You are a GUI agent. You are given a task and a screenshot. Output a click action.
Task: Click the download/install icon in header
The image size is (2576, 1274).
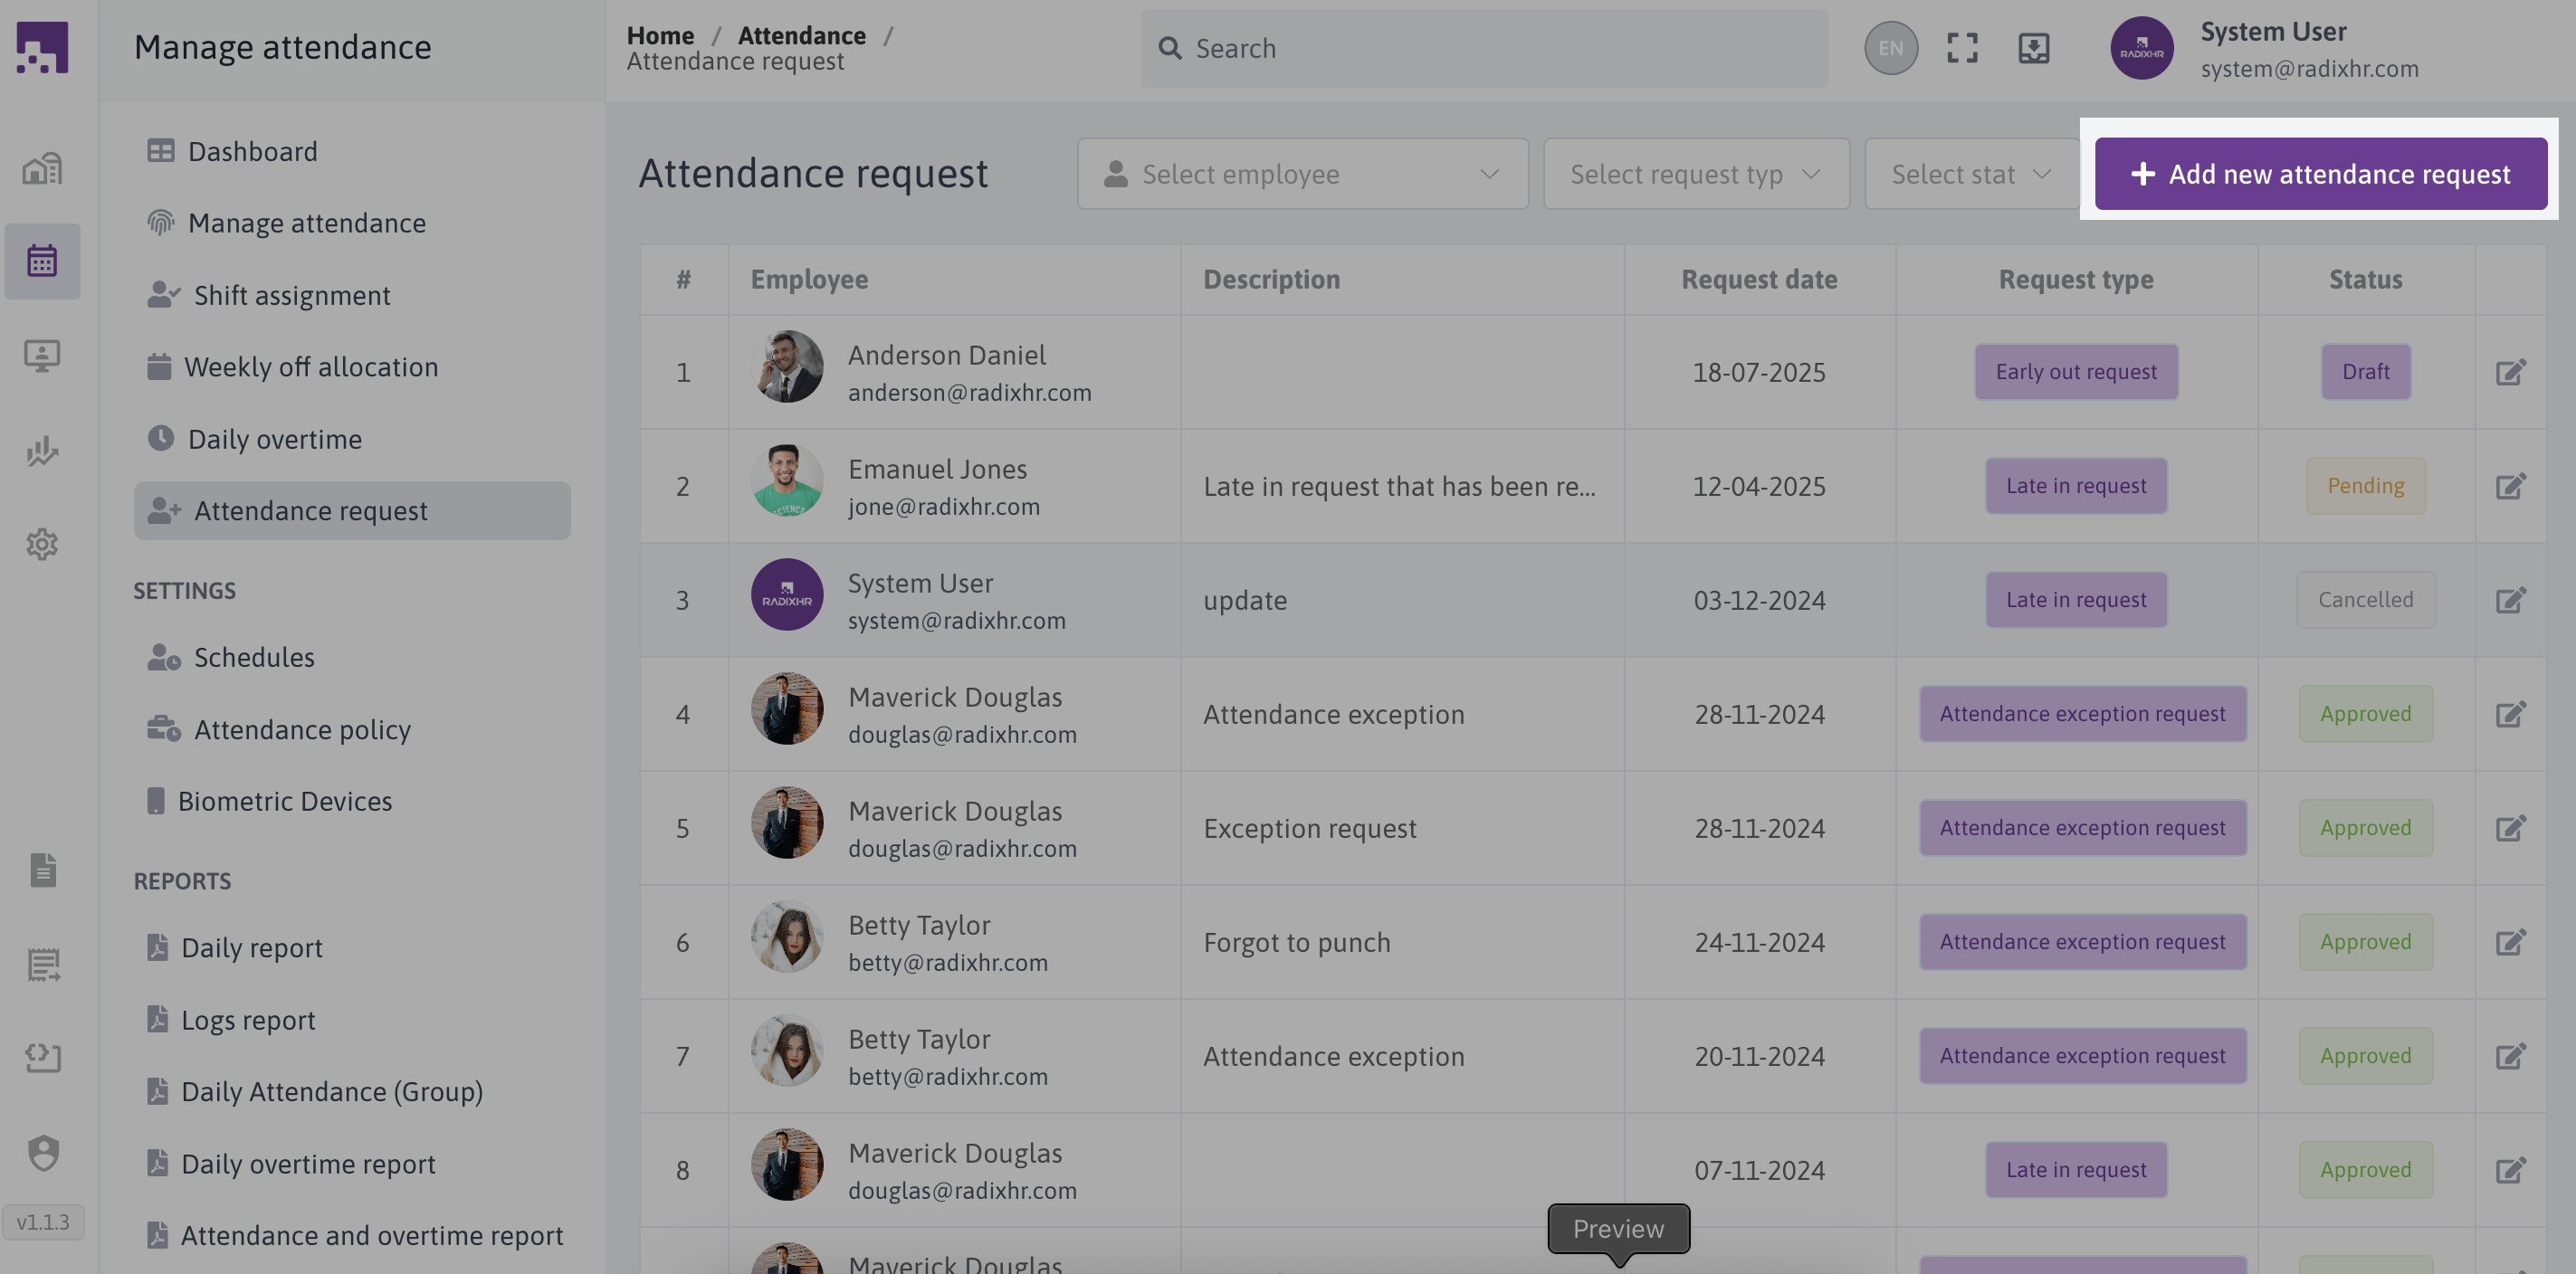coord(2033,48)
